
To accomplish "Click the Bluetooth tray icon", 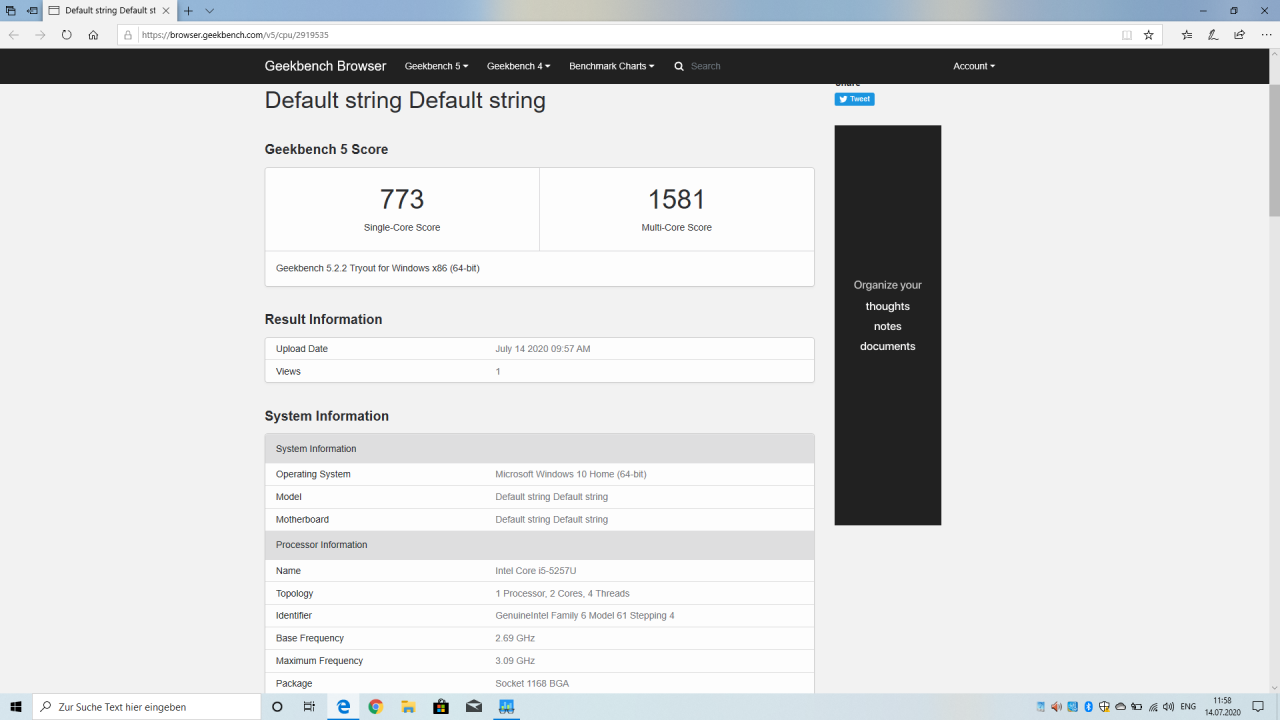I will click(x=1089, y=707).
